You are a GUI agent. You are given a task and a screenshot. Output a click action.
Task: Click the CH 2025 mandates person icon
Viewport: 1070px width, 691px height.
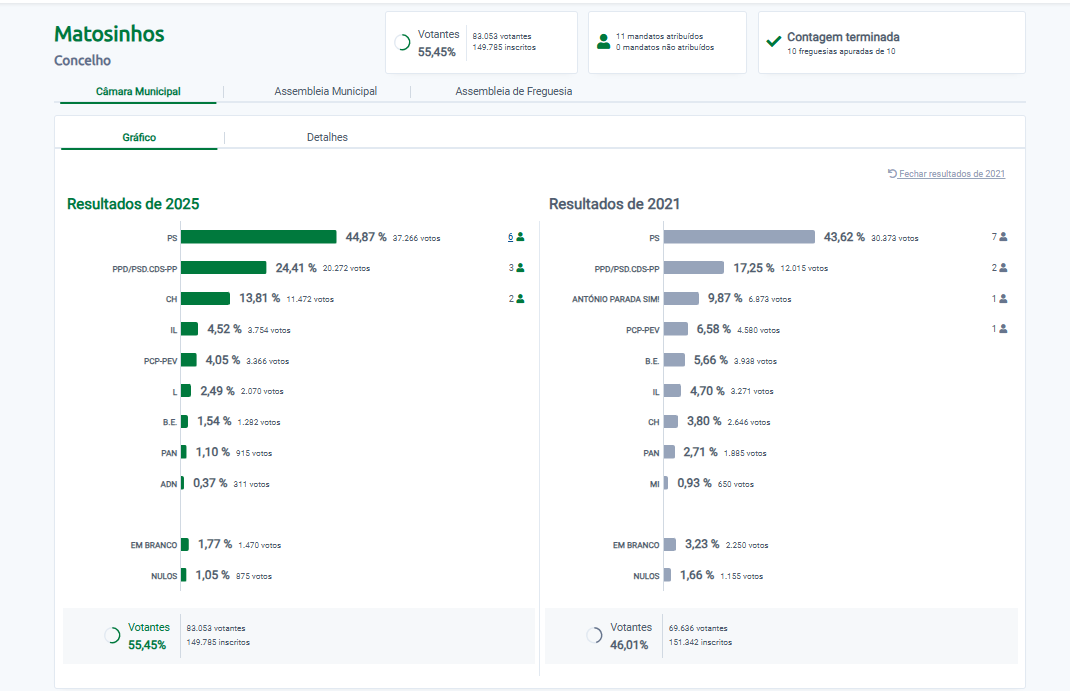pyautogui.click(x=520, y=298)
